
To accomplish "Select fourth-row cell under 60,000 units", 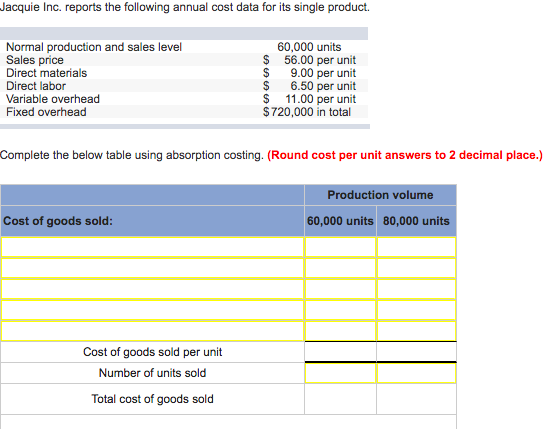I will (x=341, y=310).
